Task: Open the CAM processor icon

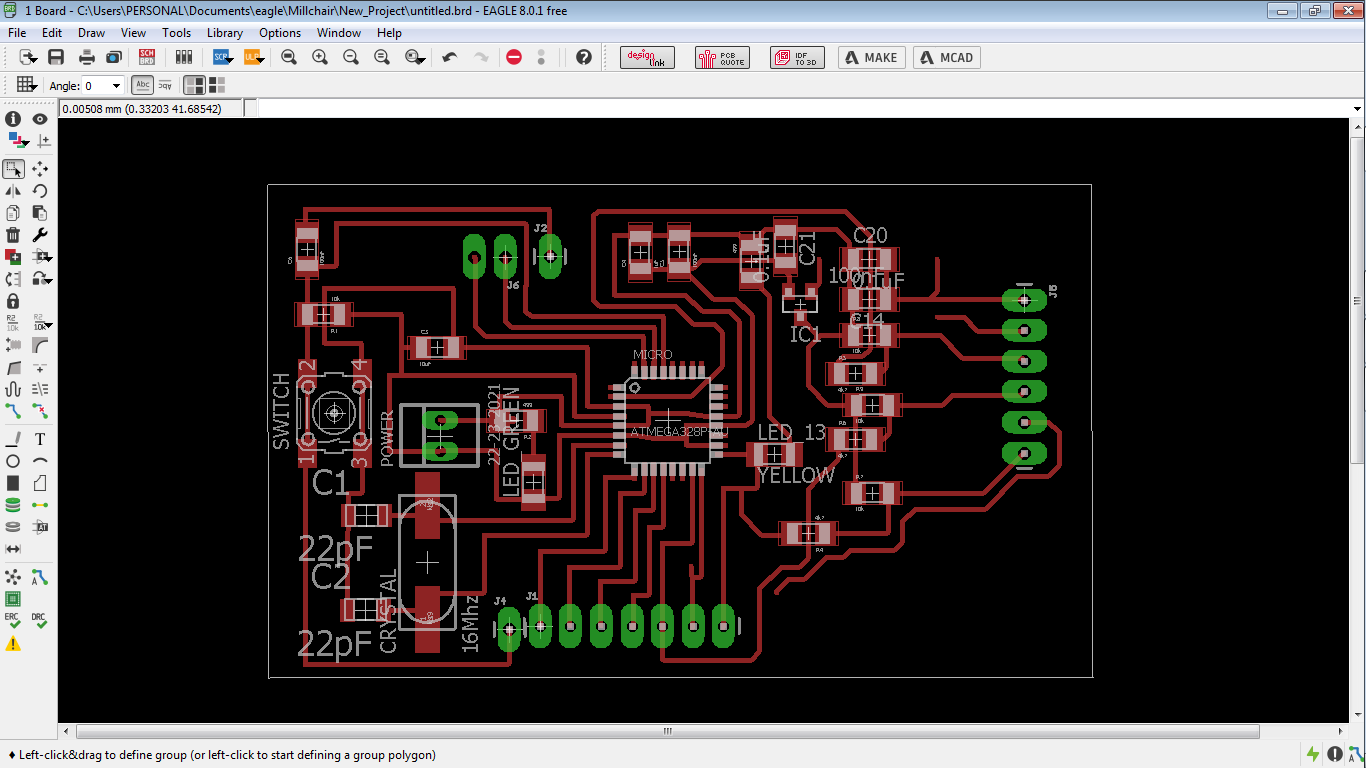Action: point(114,58)
